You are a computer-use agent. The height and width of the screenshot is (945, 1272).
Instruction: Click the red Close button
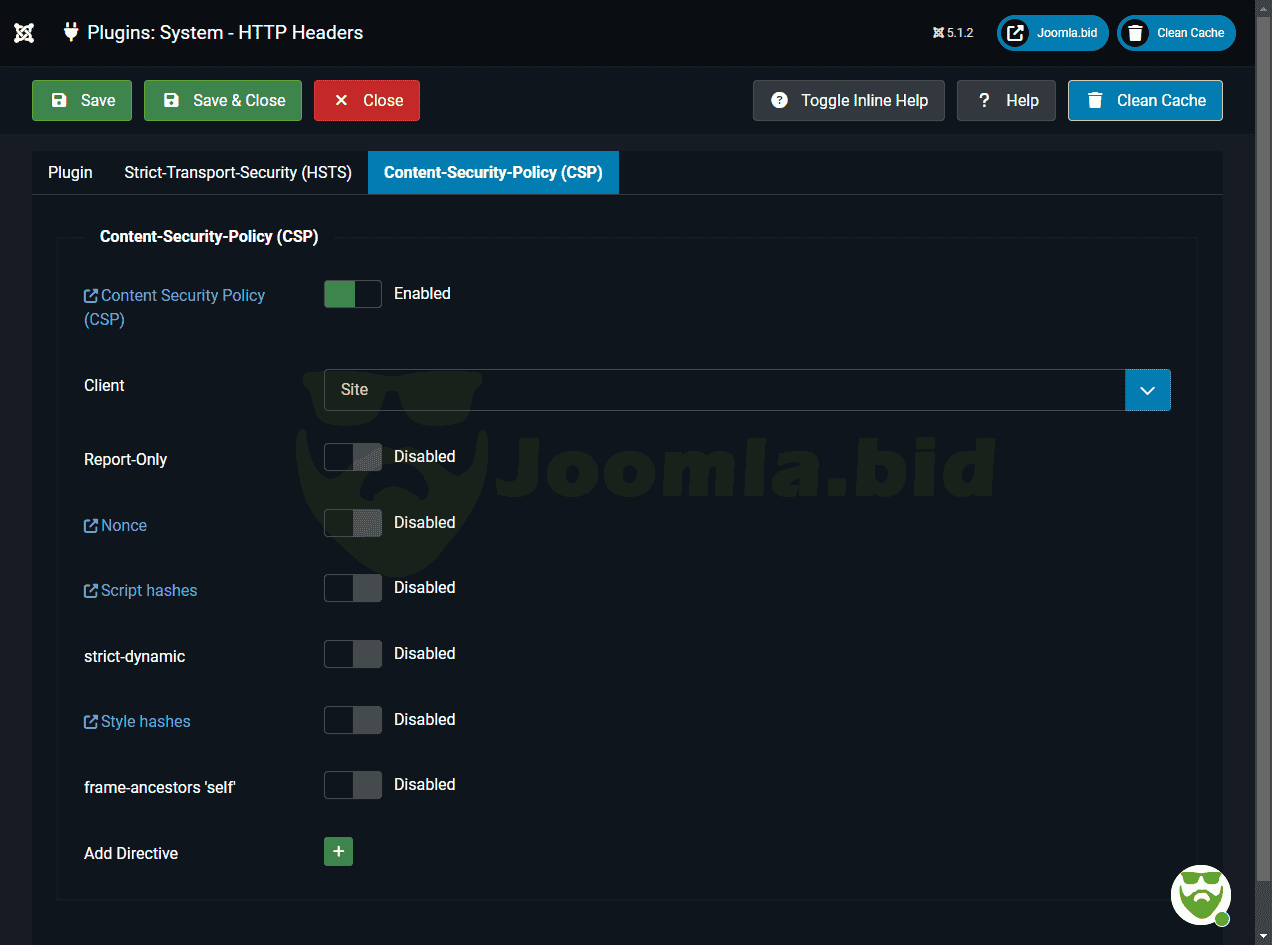pos(367,100)
